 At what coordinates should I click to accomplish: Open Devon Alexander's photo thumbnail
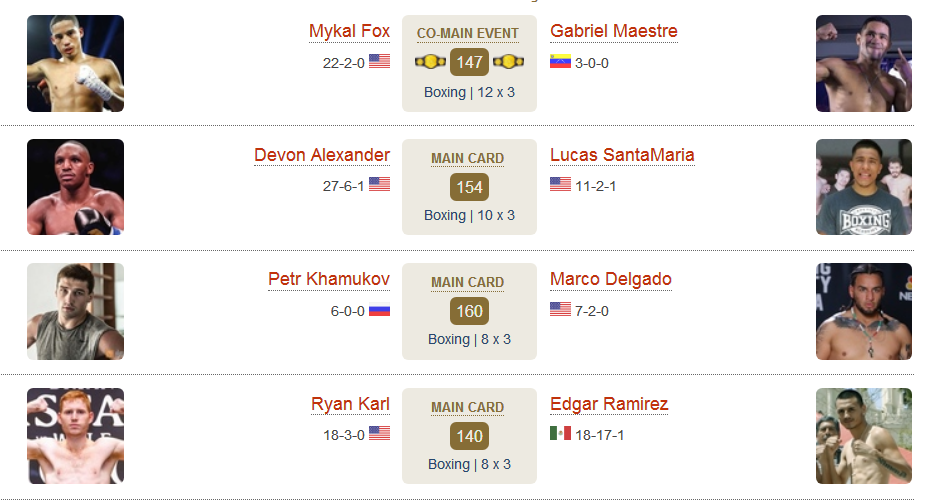[x=75, y=187]
